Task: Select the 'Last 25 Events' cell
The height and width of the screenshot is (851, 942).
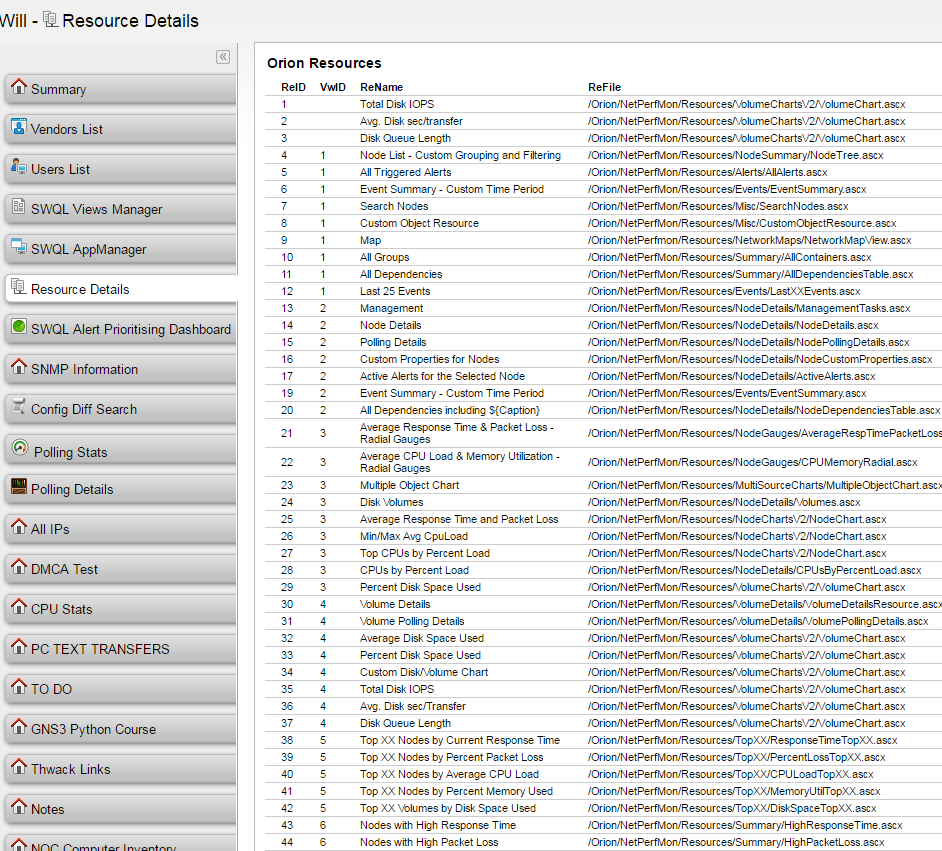Action: (x=395, y=291)
